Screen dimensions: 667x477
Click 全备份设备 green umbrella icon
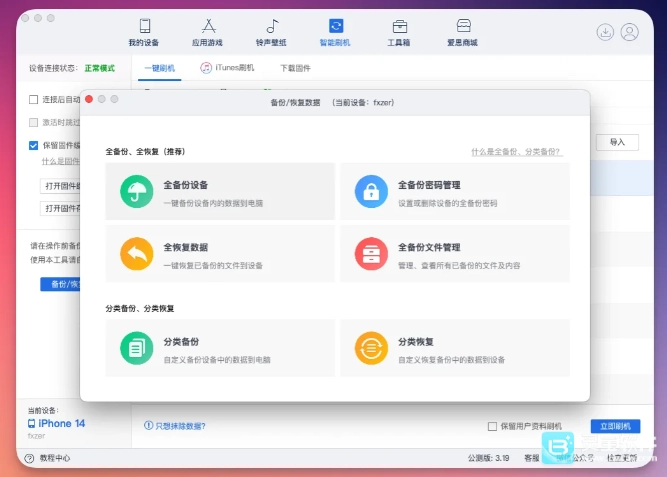coord(136,192)
